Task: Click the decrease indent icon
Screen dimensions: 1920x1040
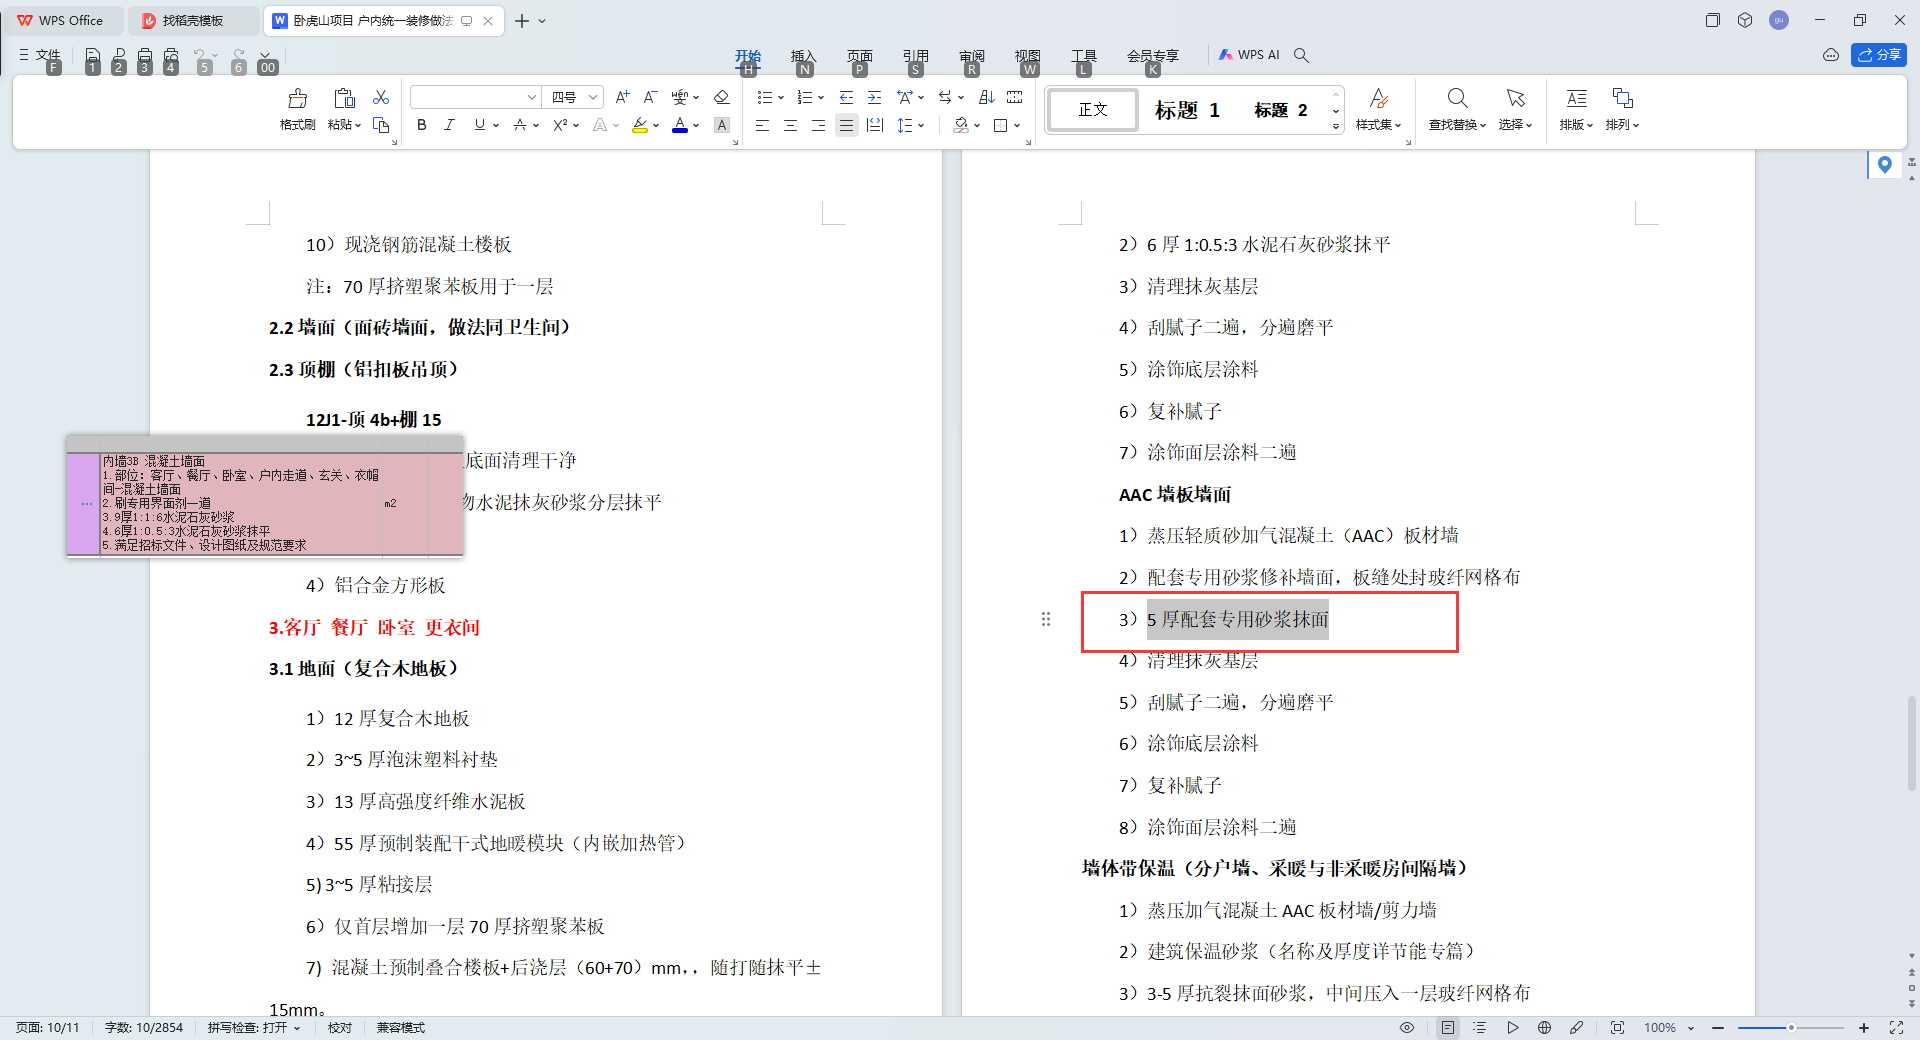Action: pyautogui.click(x=846, y=97)
